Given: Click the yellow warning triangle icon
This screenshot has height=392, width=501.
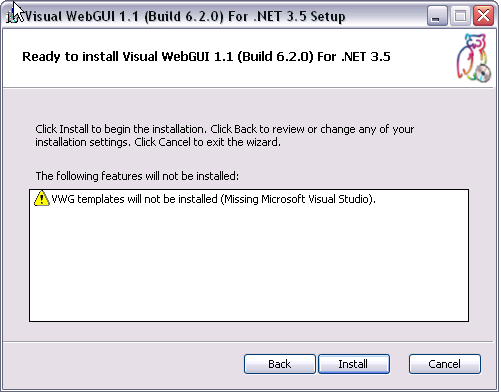Looking at the screenshot, I should 41,199.
